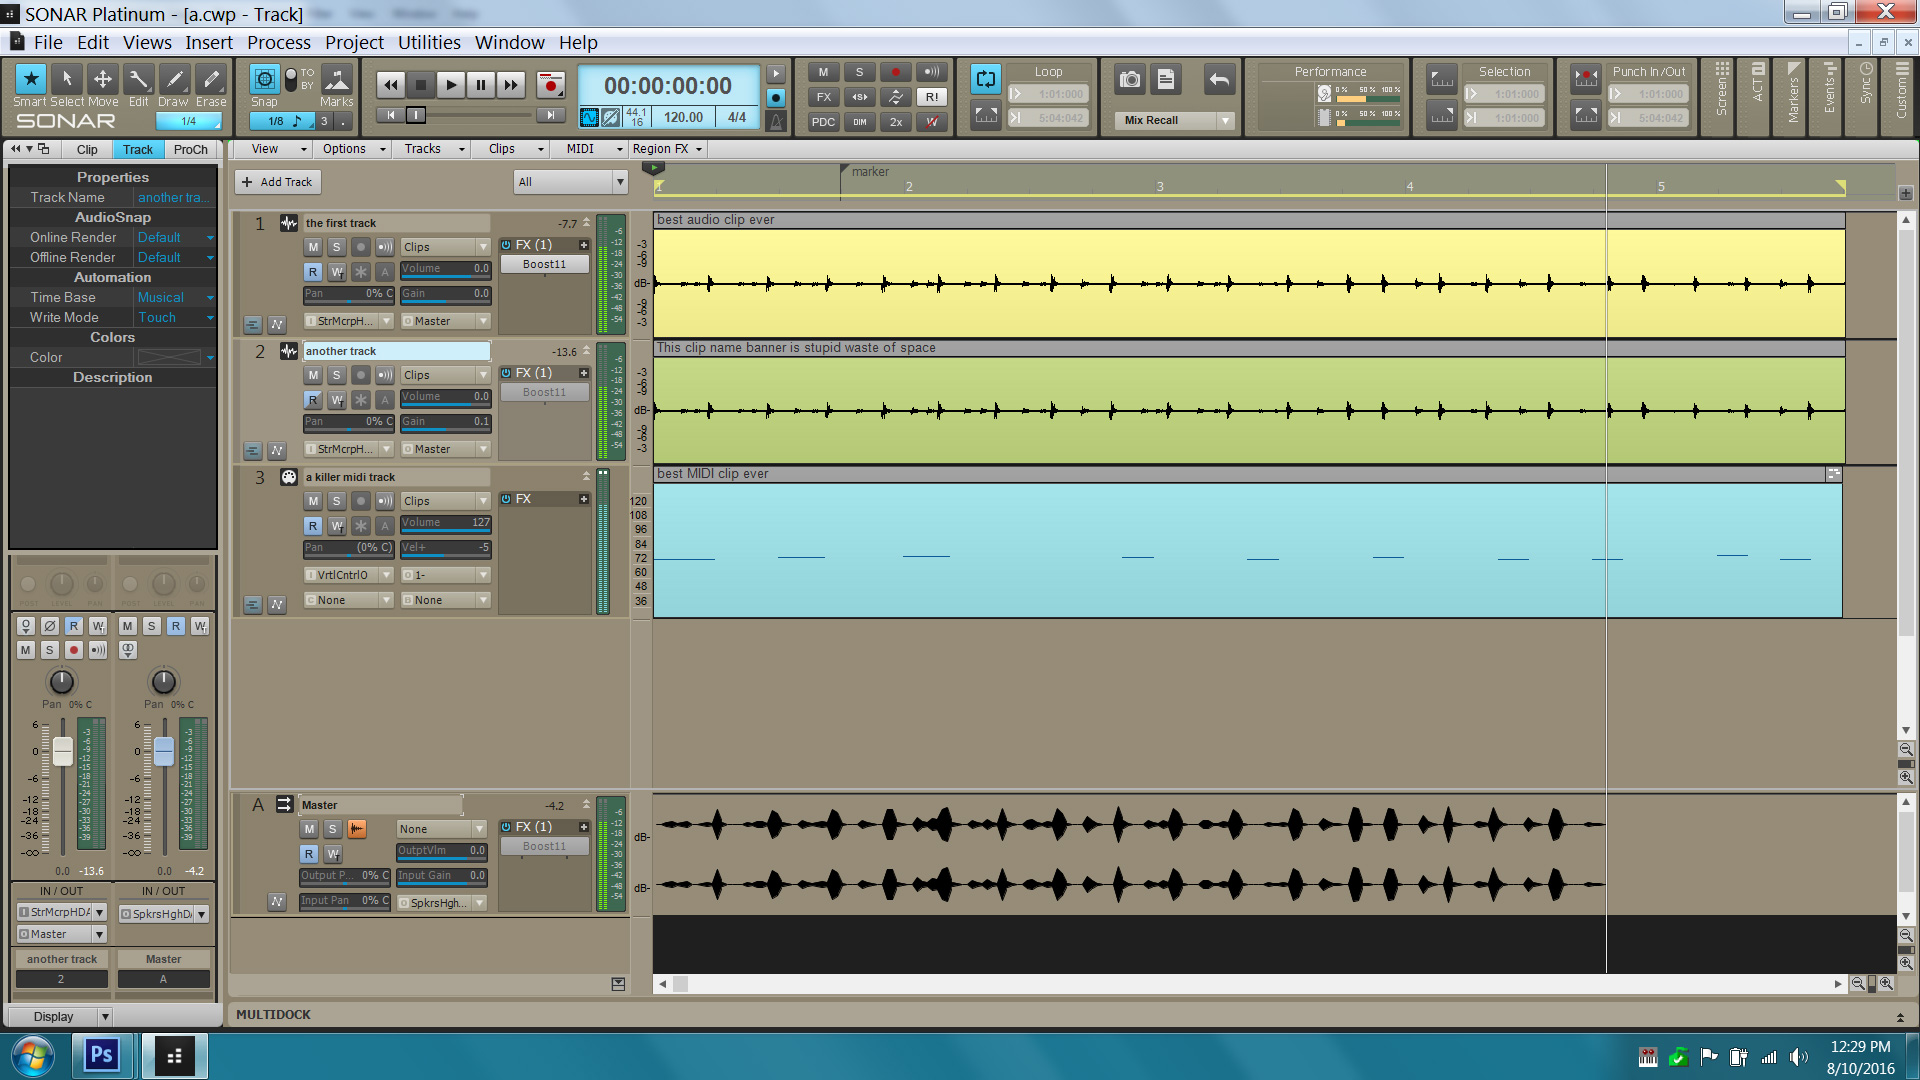Click the Record button in transport

coord(550,85)
